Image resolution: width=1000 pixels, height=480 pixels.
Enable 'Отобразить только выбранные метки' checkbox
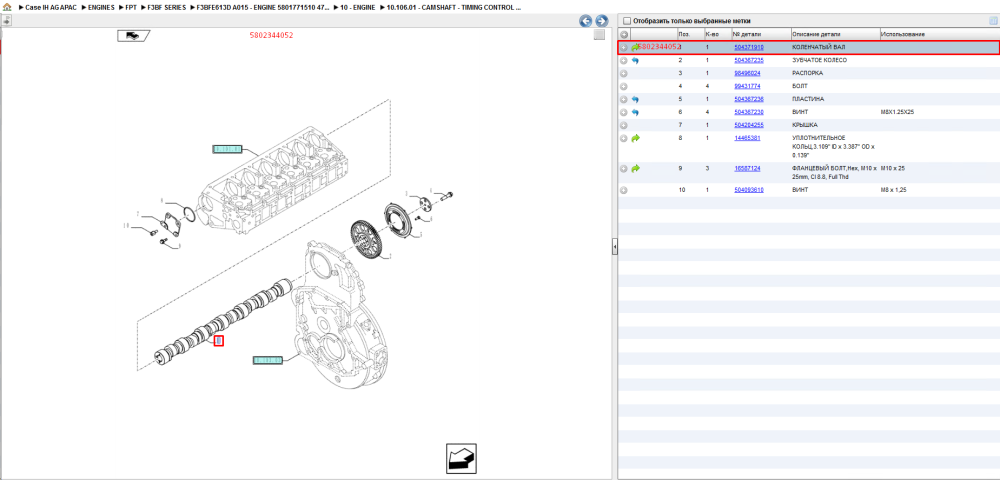[626, 20]
